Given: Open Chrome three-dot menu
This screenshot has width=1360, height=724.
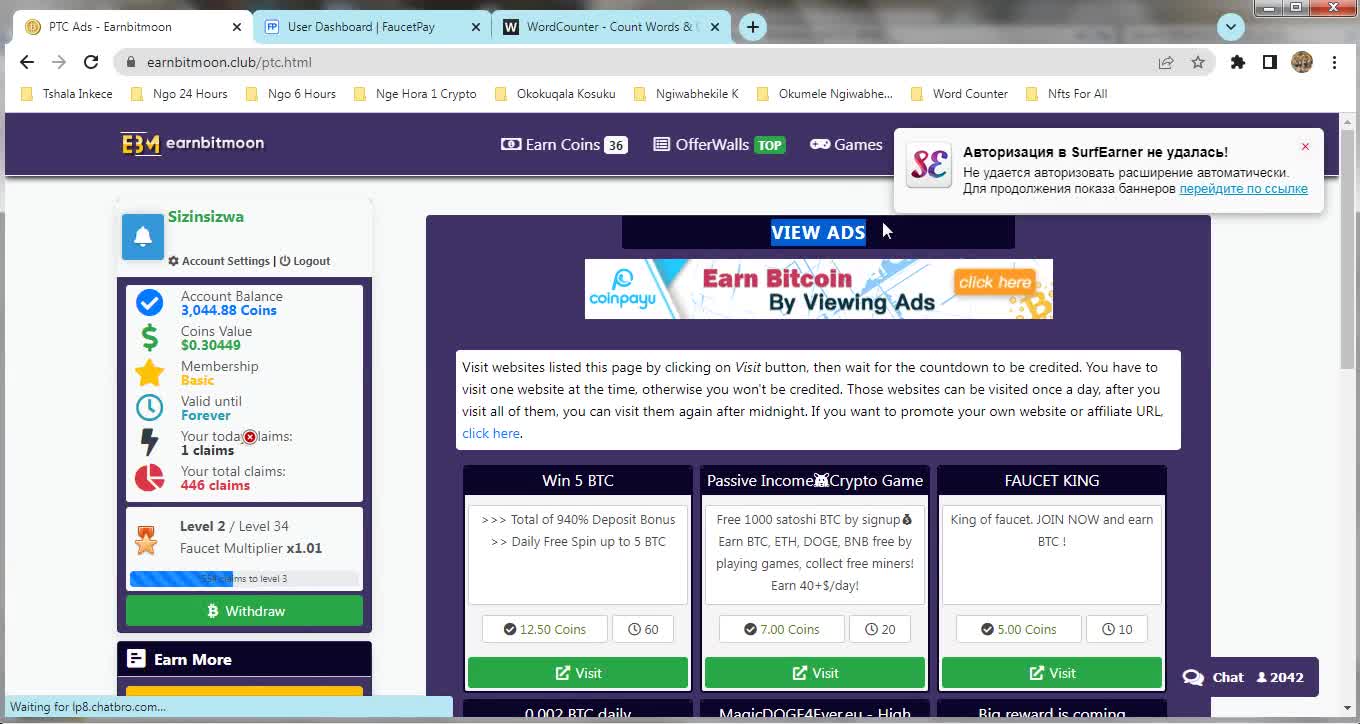Looking at the screenshot, I should pos(1334,62).
